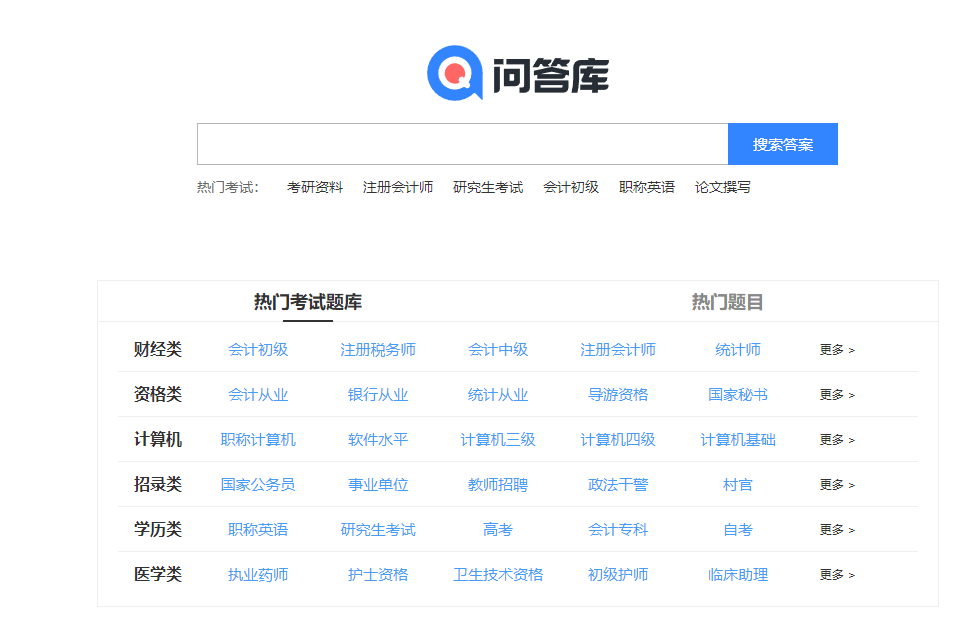
Task: Open the 会计中级 link
Action: 498,349
